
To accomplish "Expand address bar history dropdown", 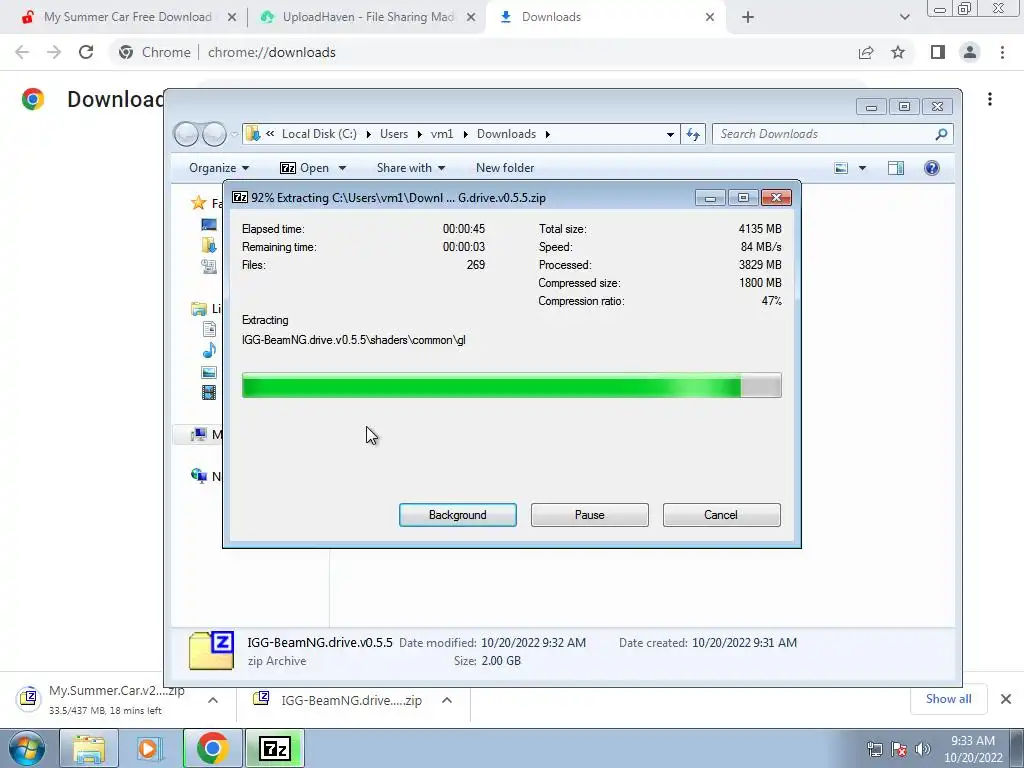I will [x=670, y=135].
